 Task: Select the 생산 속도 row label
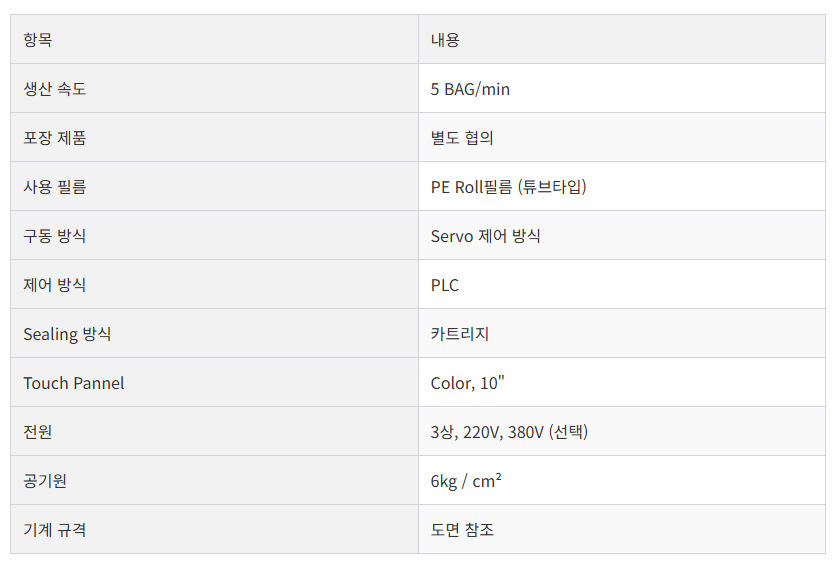point(55,89)
